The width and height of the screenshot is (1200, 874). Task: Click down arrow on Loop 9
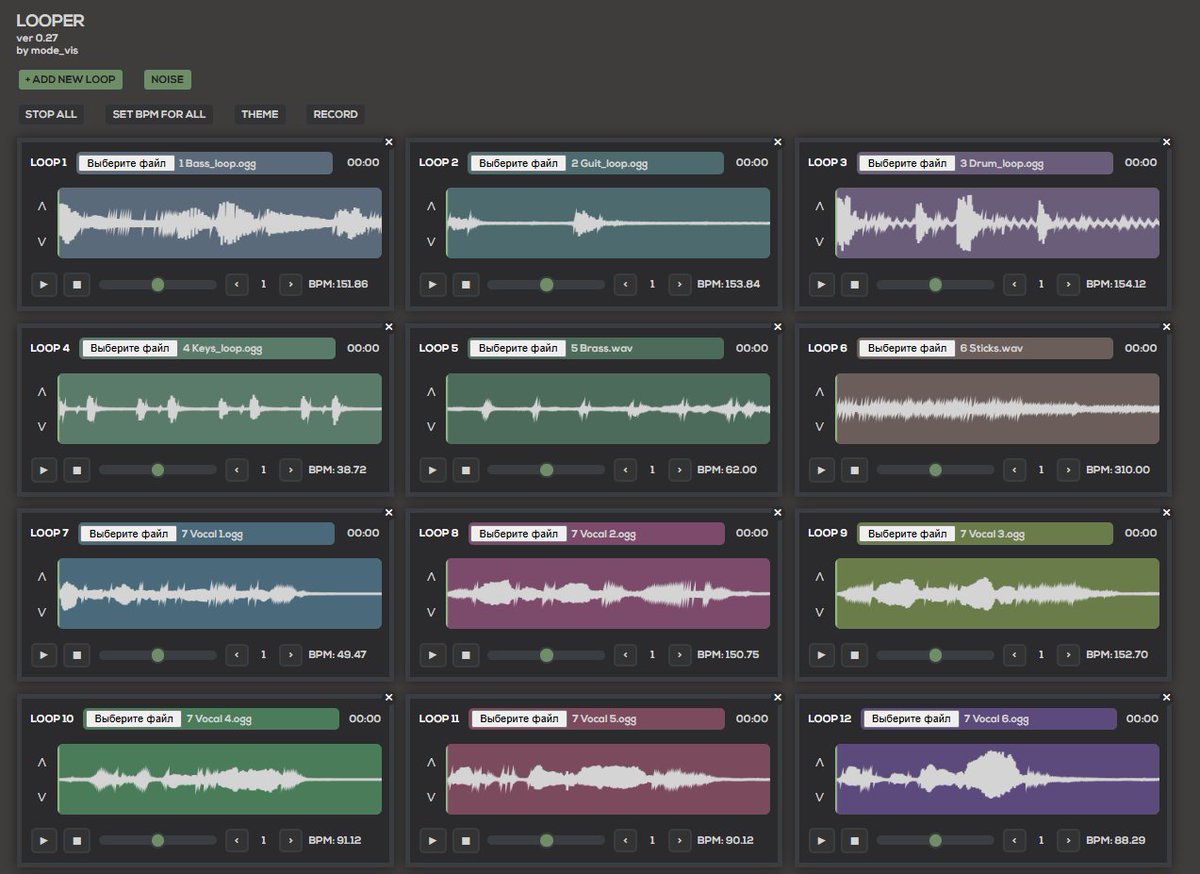tap(820, 612)
